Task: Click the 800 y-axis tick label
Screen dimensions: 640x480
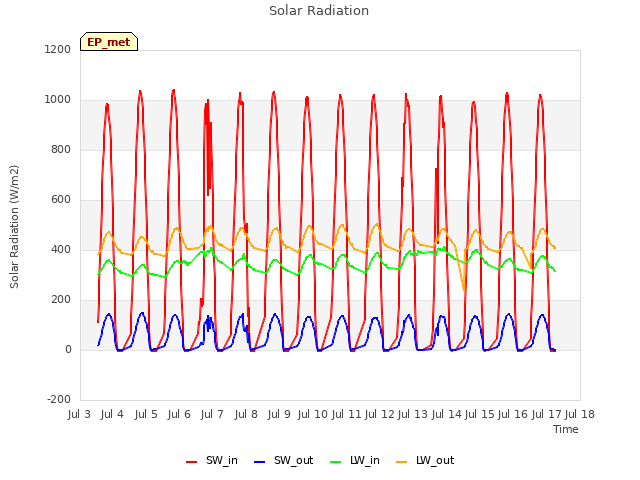Action: 61,149
